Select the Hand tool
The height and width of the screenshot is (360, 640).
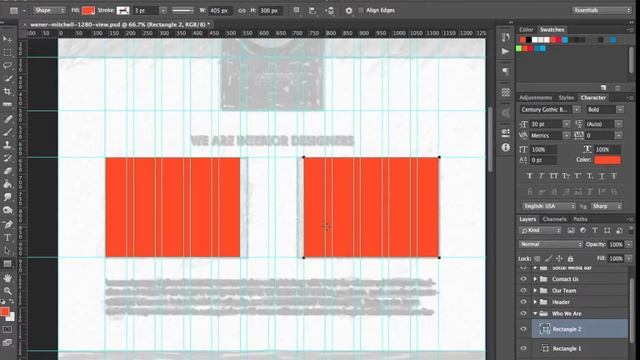7,278
